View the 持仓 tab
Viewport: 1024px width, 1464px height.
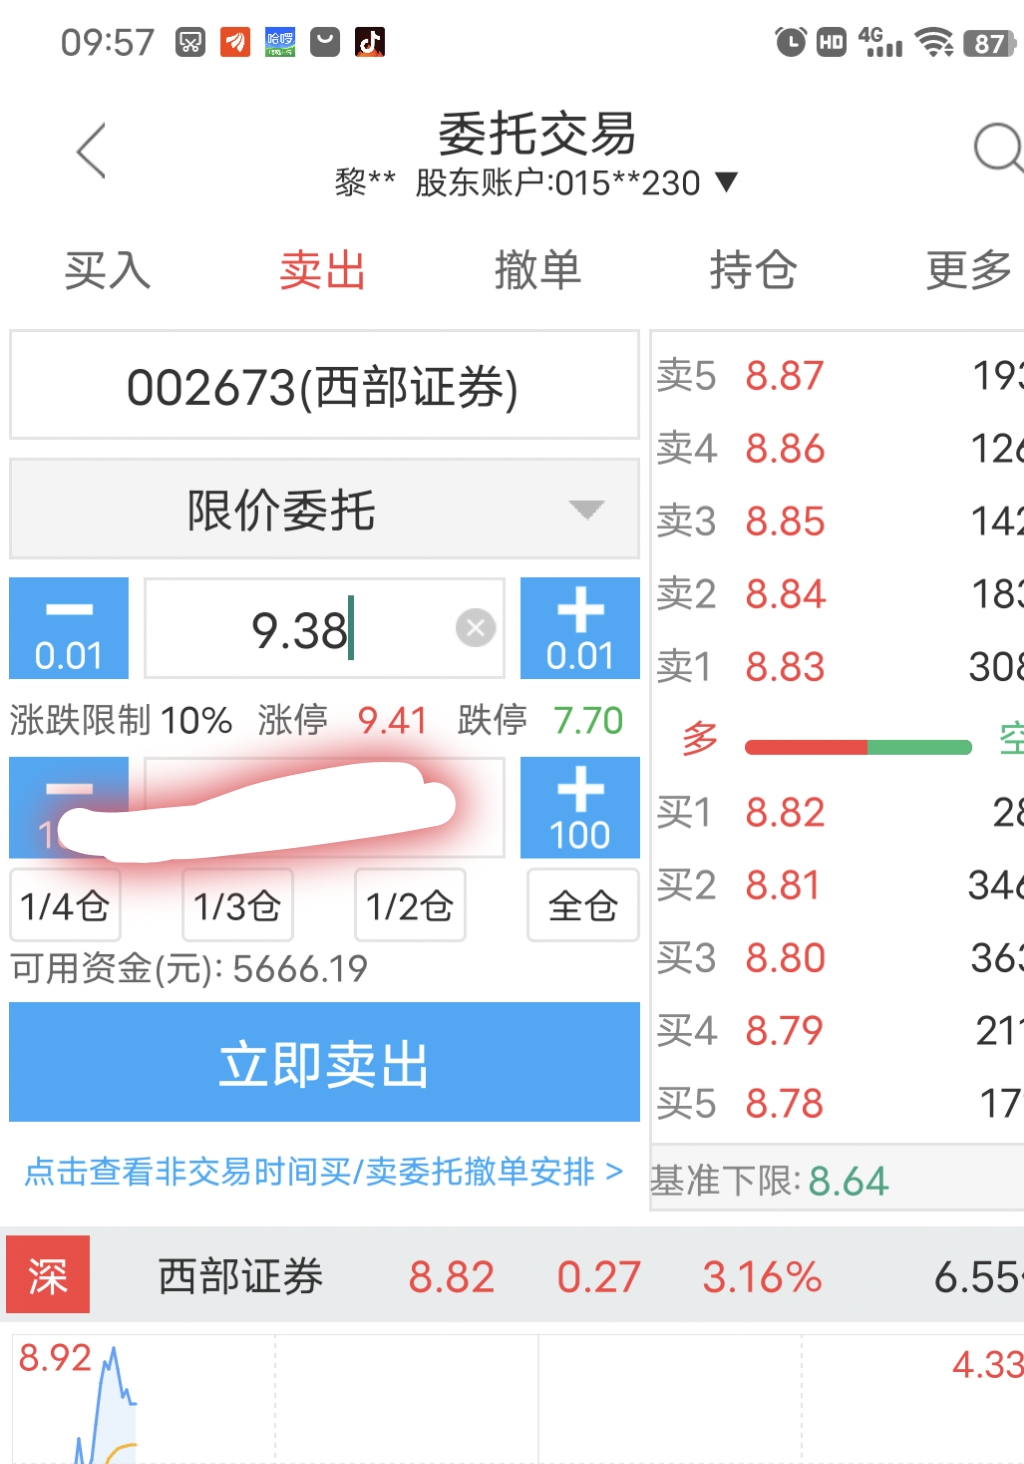click(x=752, y=270)
